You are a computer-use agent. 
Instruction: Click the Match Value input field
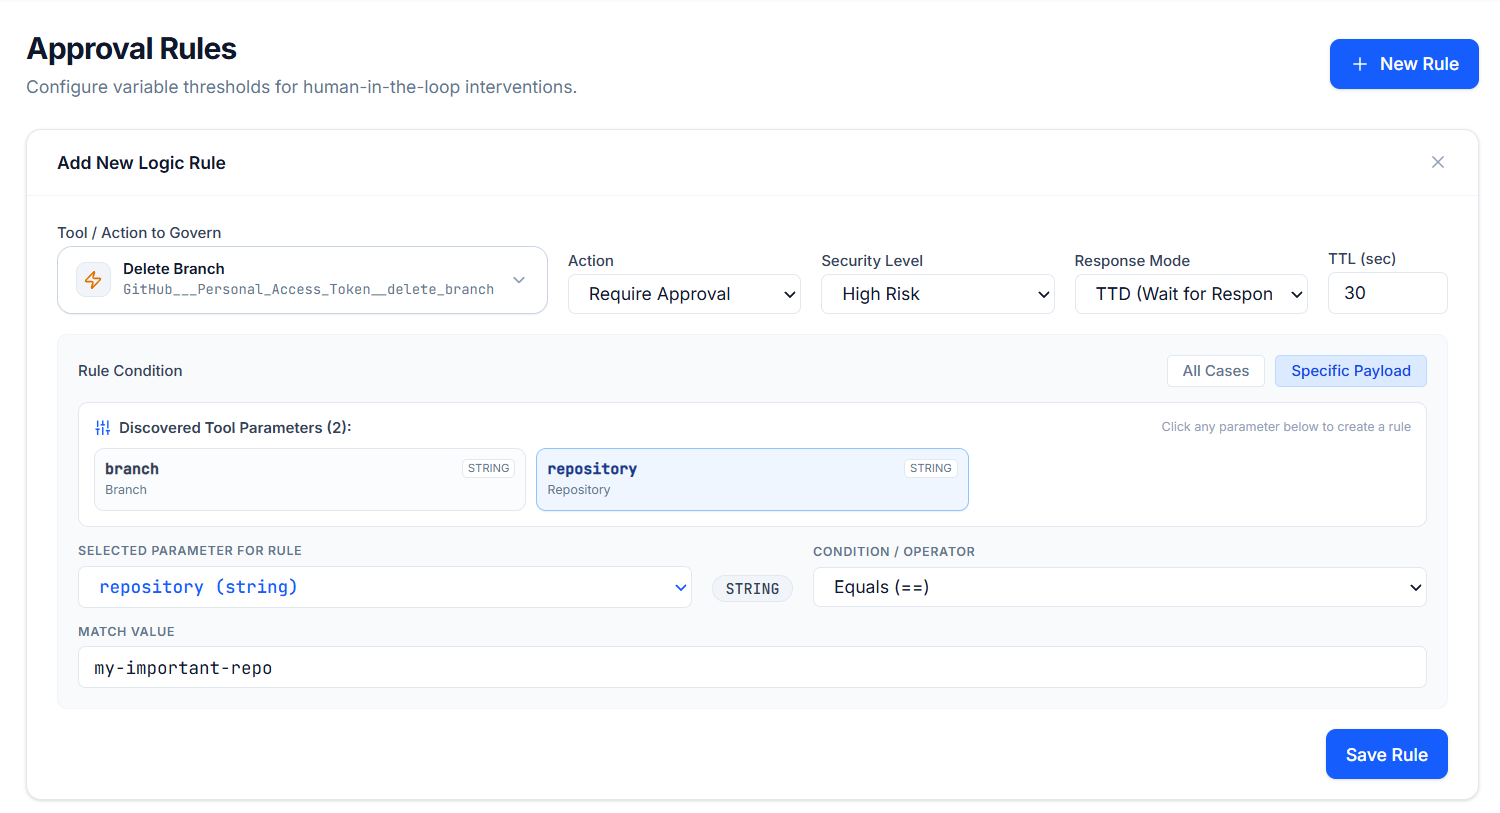(x=752, y=667)
